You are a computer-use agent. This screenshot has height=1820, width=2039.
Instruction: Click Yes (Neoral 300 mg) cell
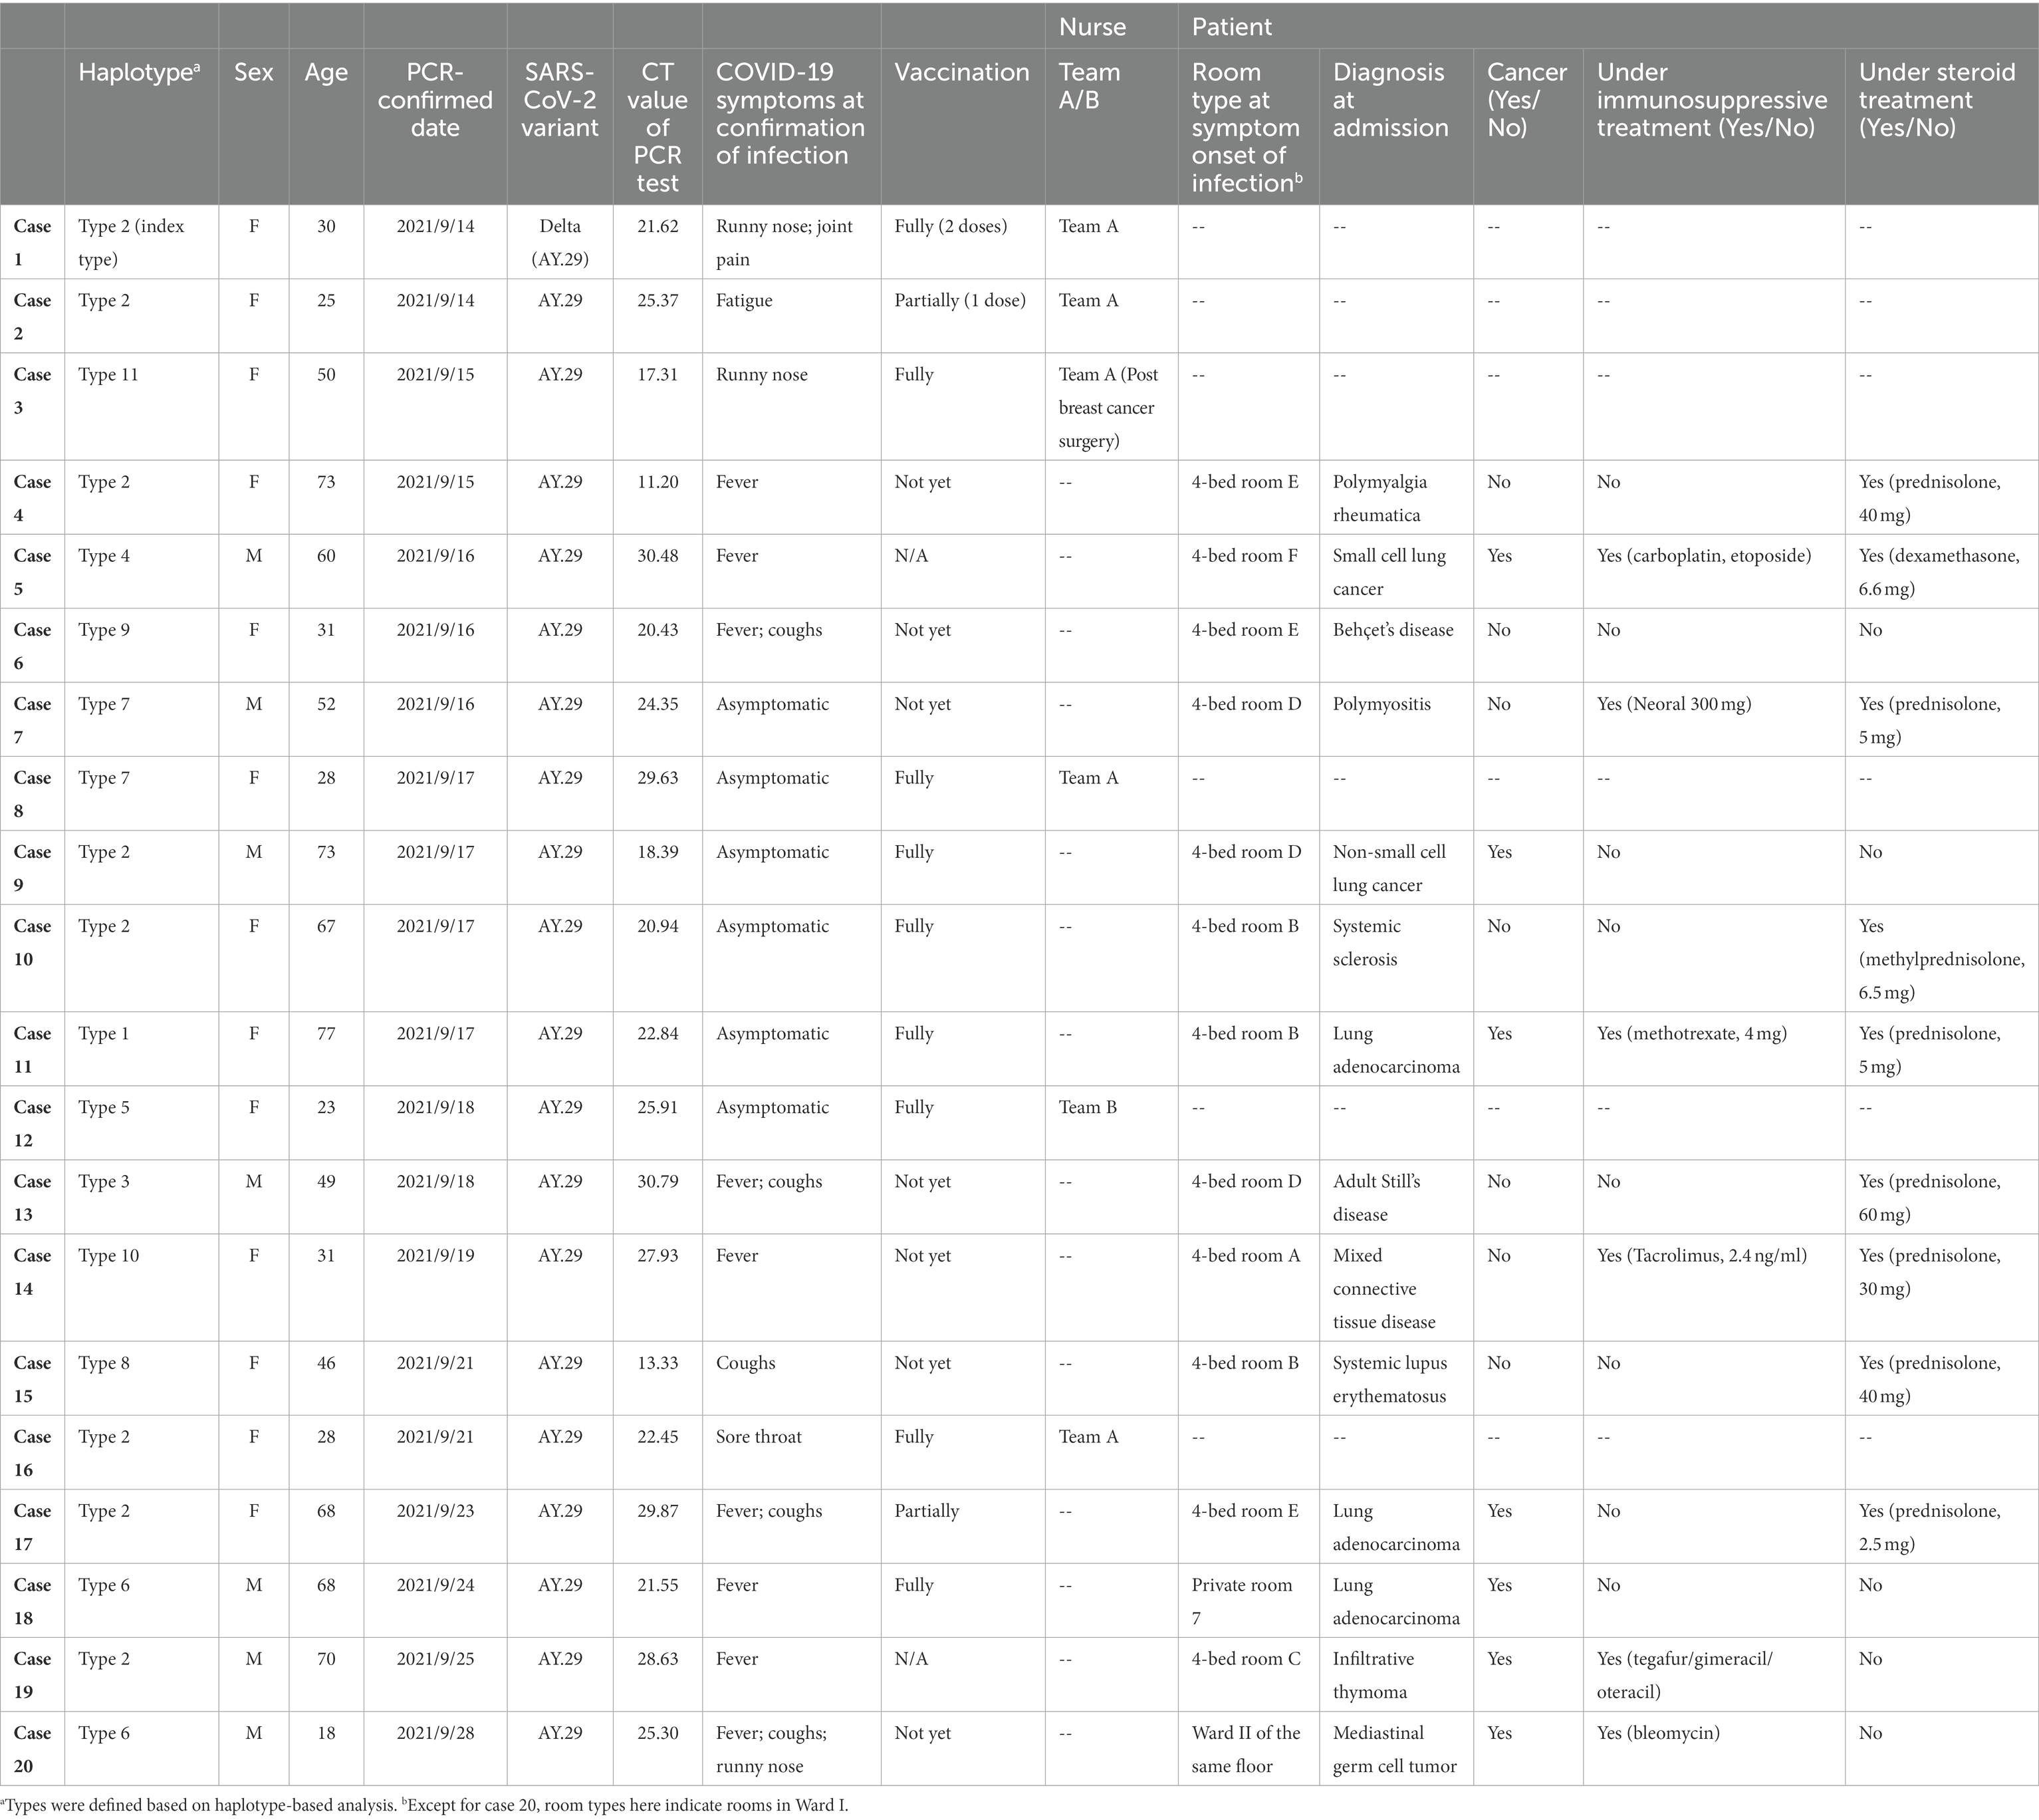(x=1673, y=704)
